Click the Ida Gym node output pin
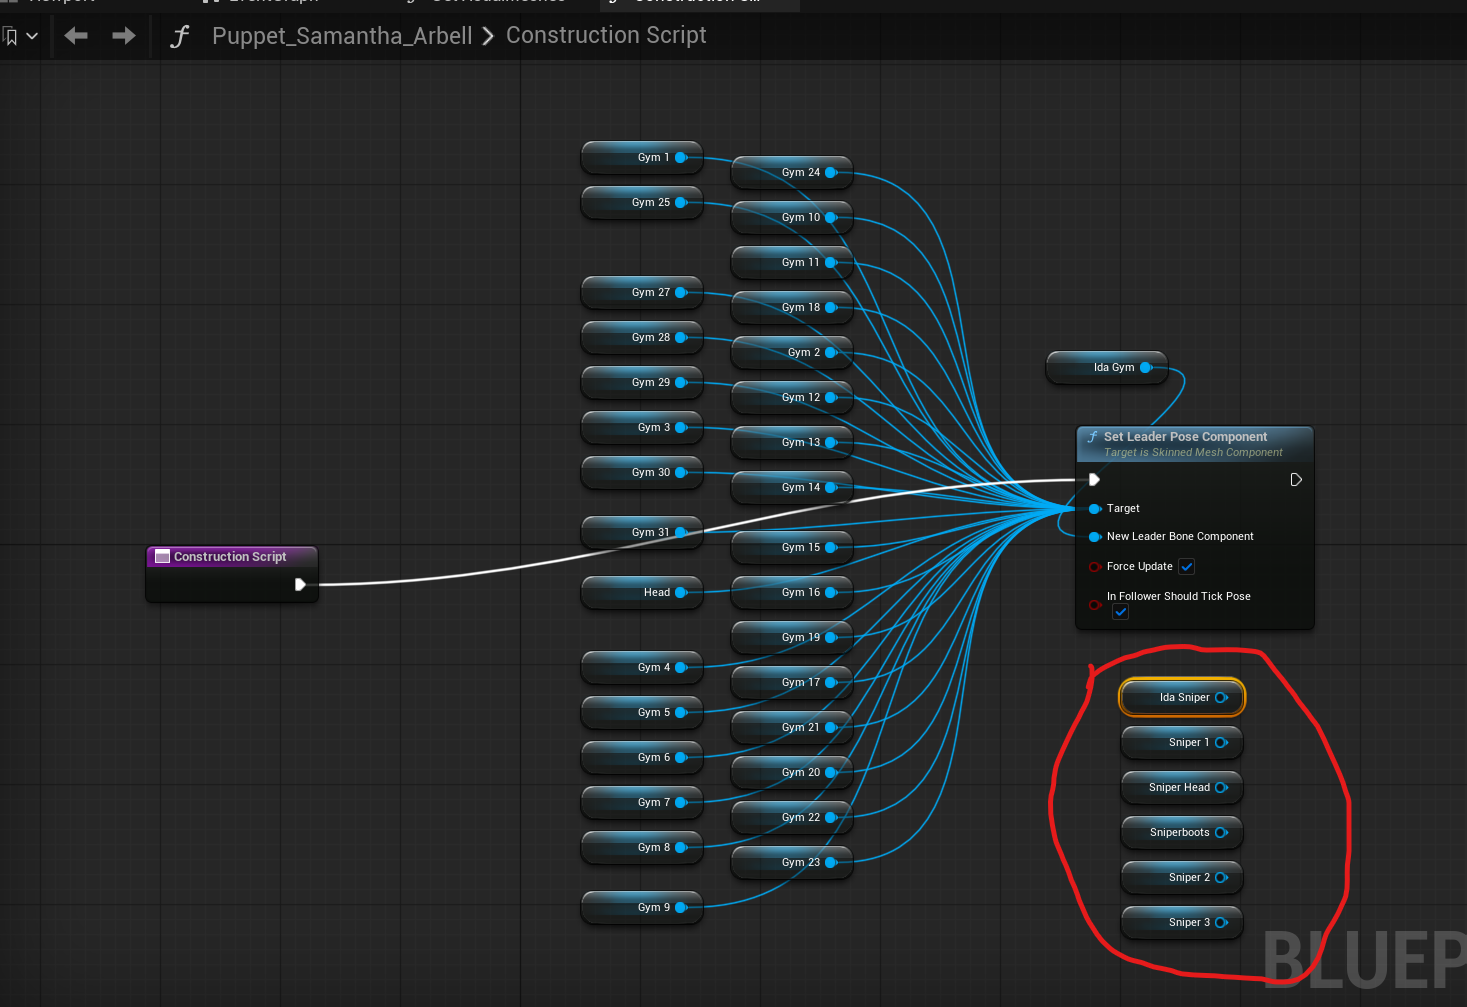This screenshot has width=1467, height=1007. [x=1146, y=367]
